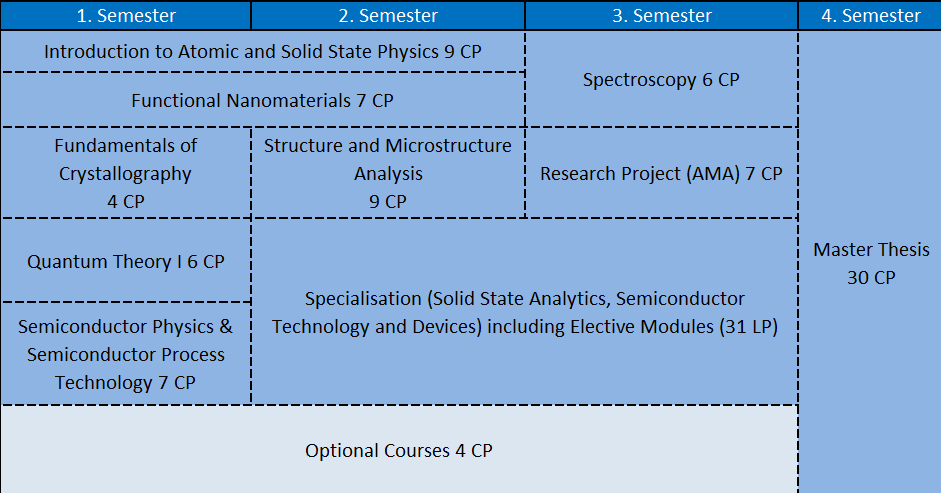Open the Research Project (AMA) 7 CP cell

(x=661, y=173)
